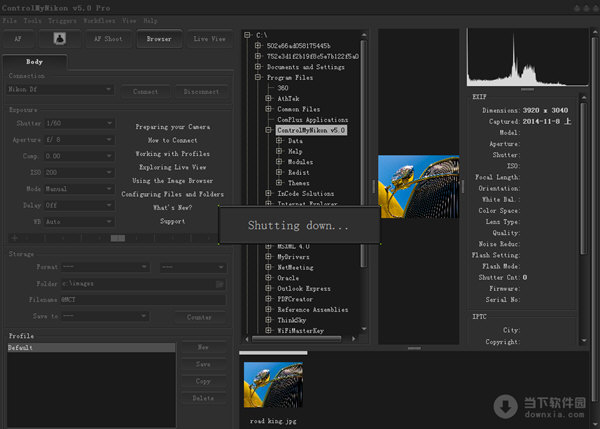Click the large image preview
Image resolution: width=600 pixels, height=429 pixels.
click(419, 187)
